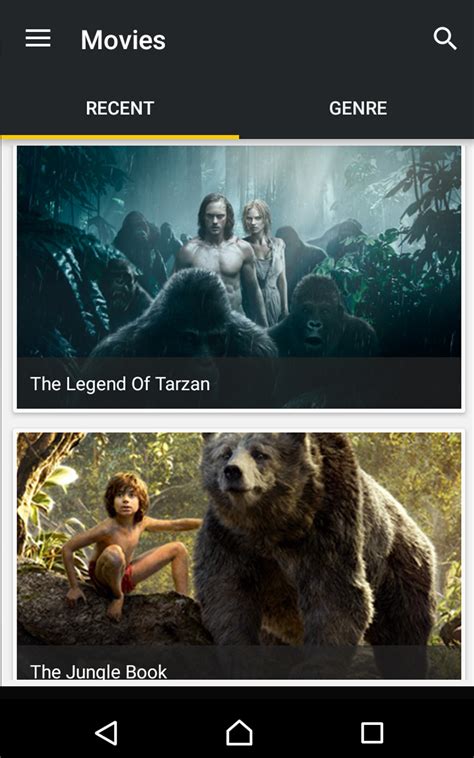This screenshot has height=758, width=474.
Task: Select the RECENT tab
Action: pyautogui.click(x=120, y=108)
